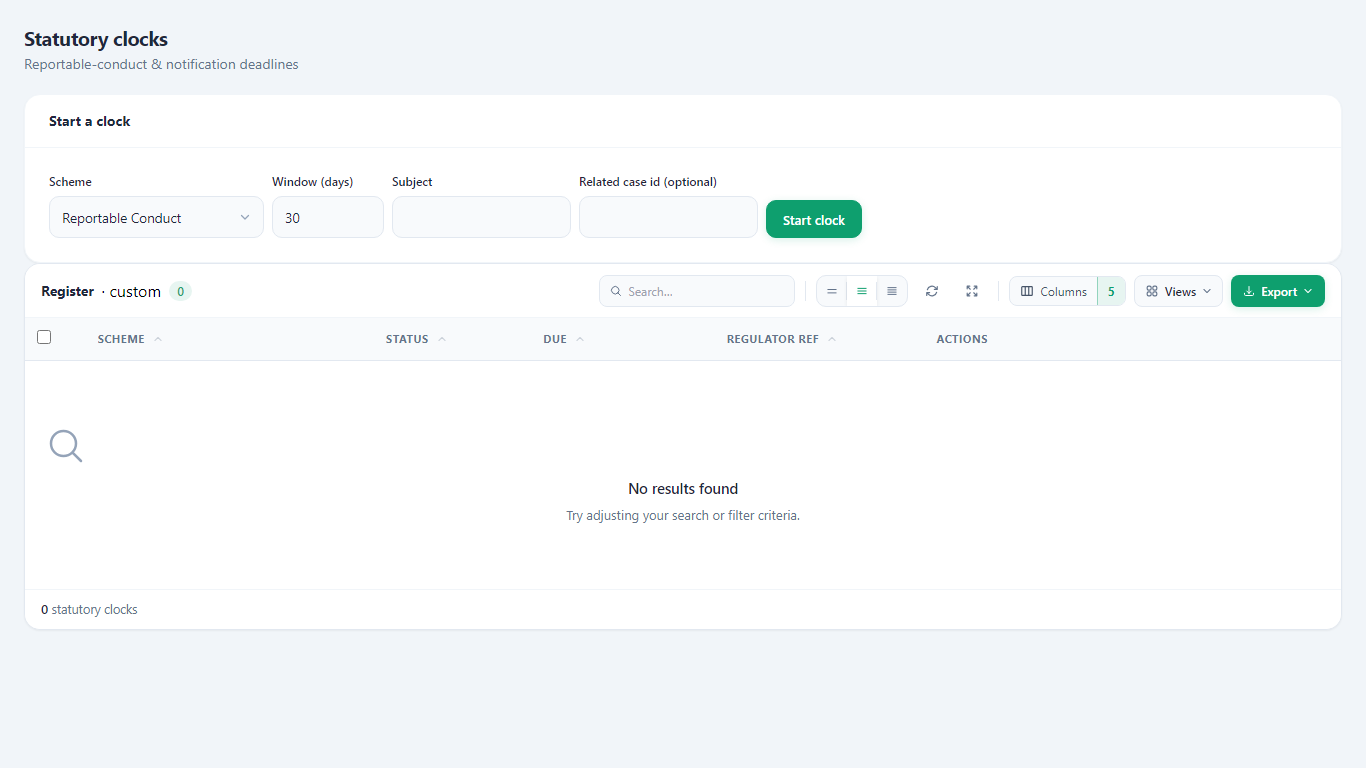Refresh the register table
The width and height of the screenshot is (1366, 768).
coord(932,291)
